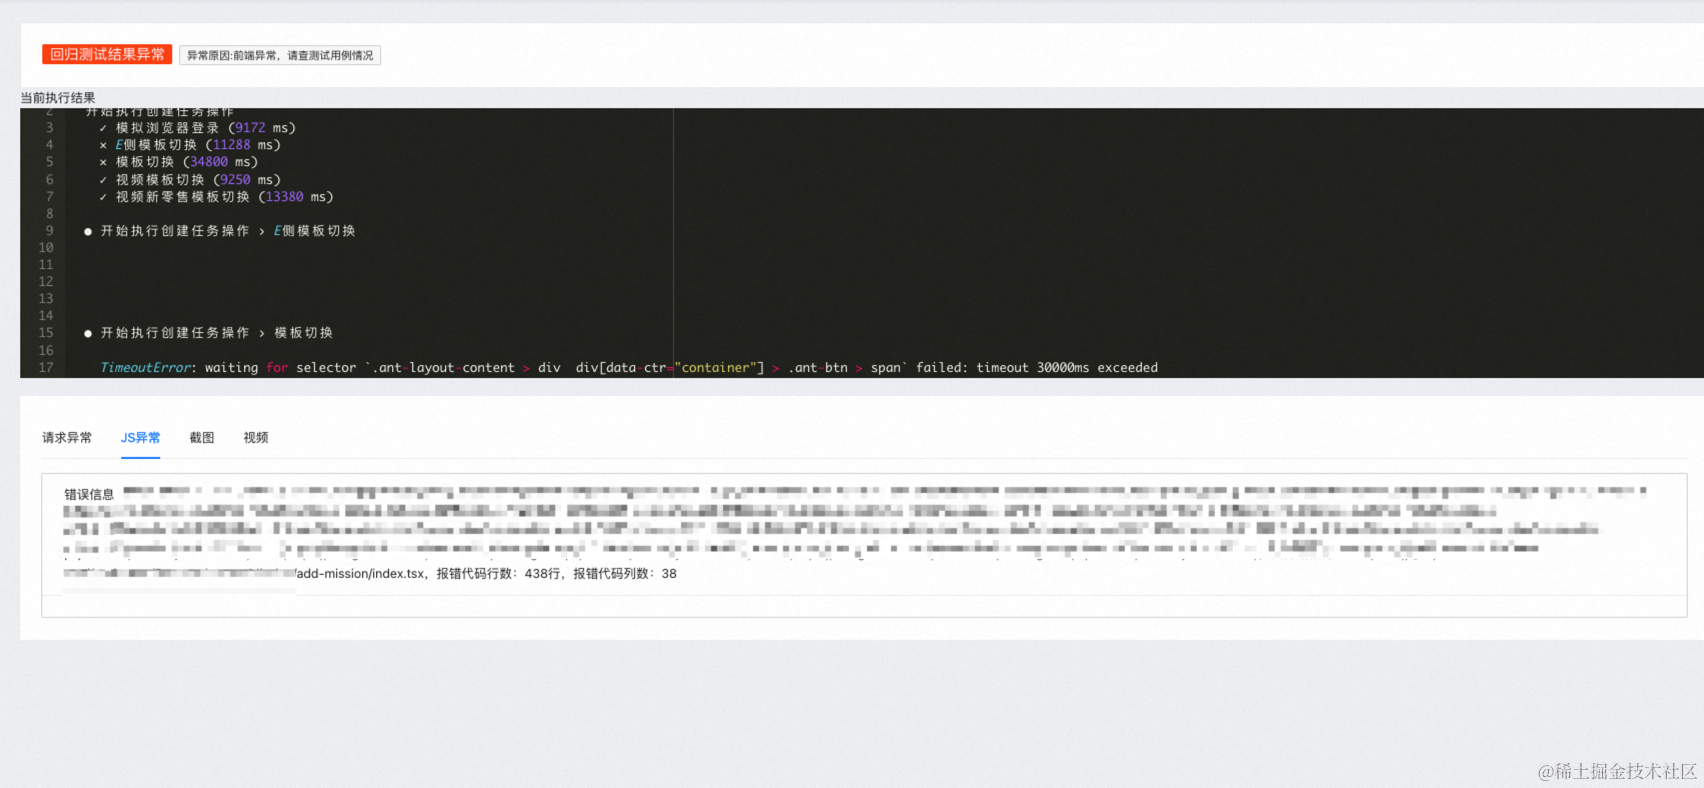Click the 异常原因:前端异常 reason label
This screenshot has width=1704, height=788.
[280, 56]
